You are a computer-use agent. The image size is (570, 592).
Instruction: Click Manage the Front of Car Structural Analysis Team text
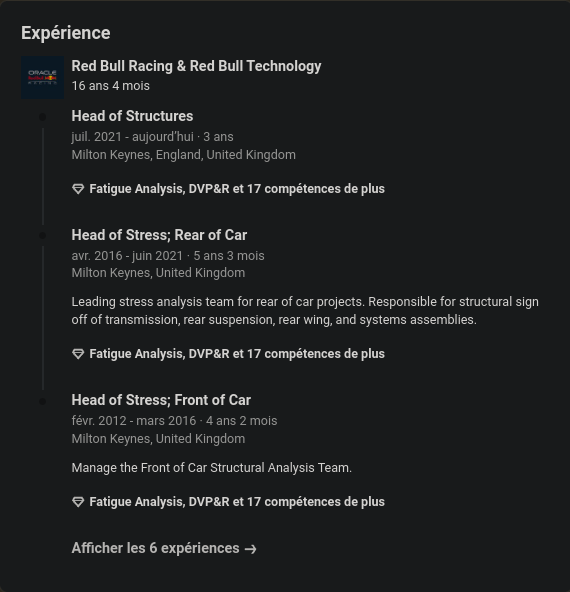(x=211, y=468)
